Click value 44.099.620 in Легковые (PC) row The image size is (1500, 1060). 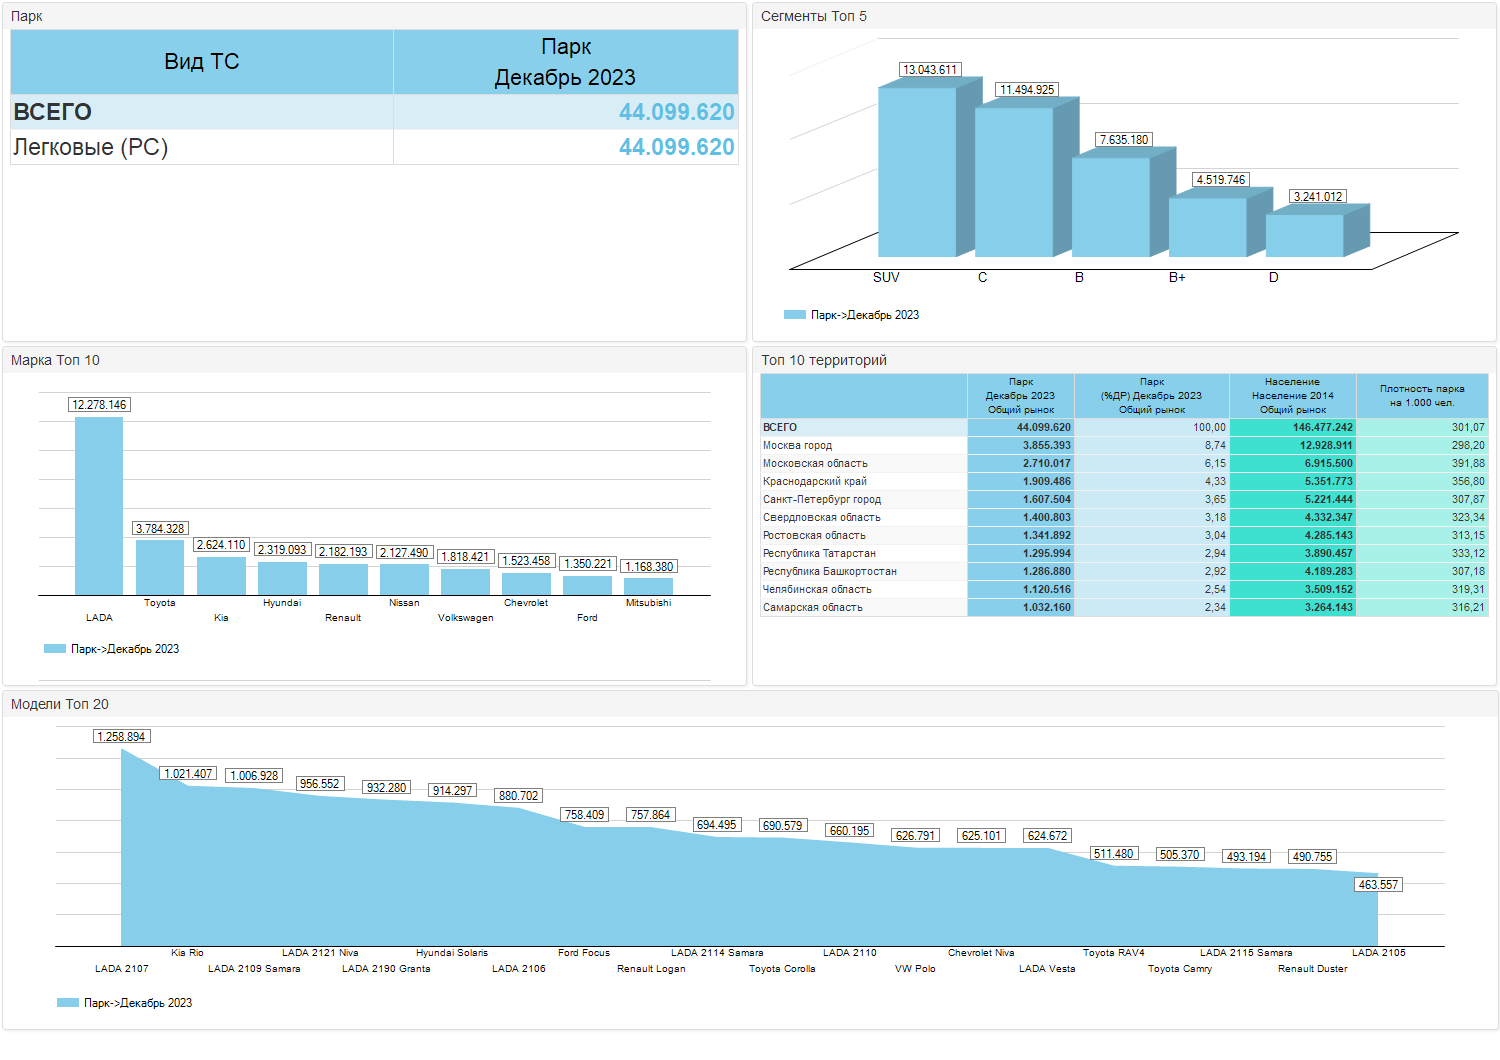tap(676, 147)
